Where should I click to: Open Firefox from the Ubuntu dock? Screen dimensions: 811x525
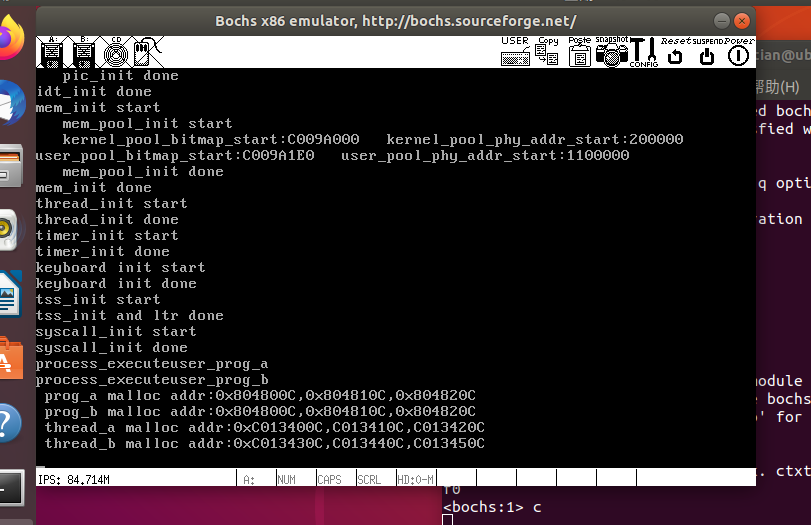click(10, 39)
